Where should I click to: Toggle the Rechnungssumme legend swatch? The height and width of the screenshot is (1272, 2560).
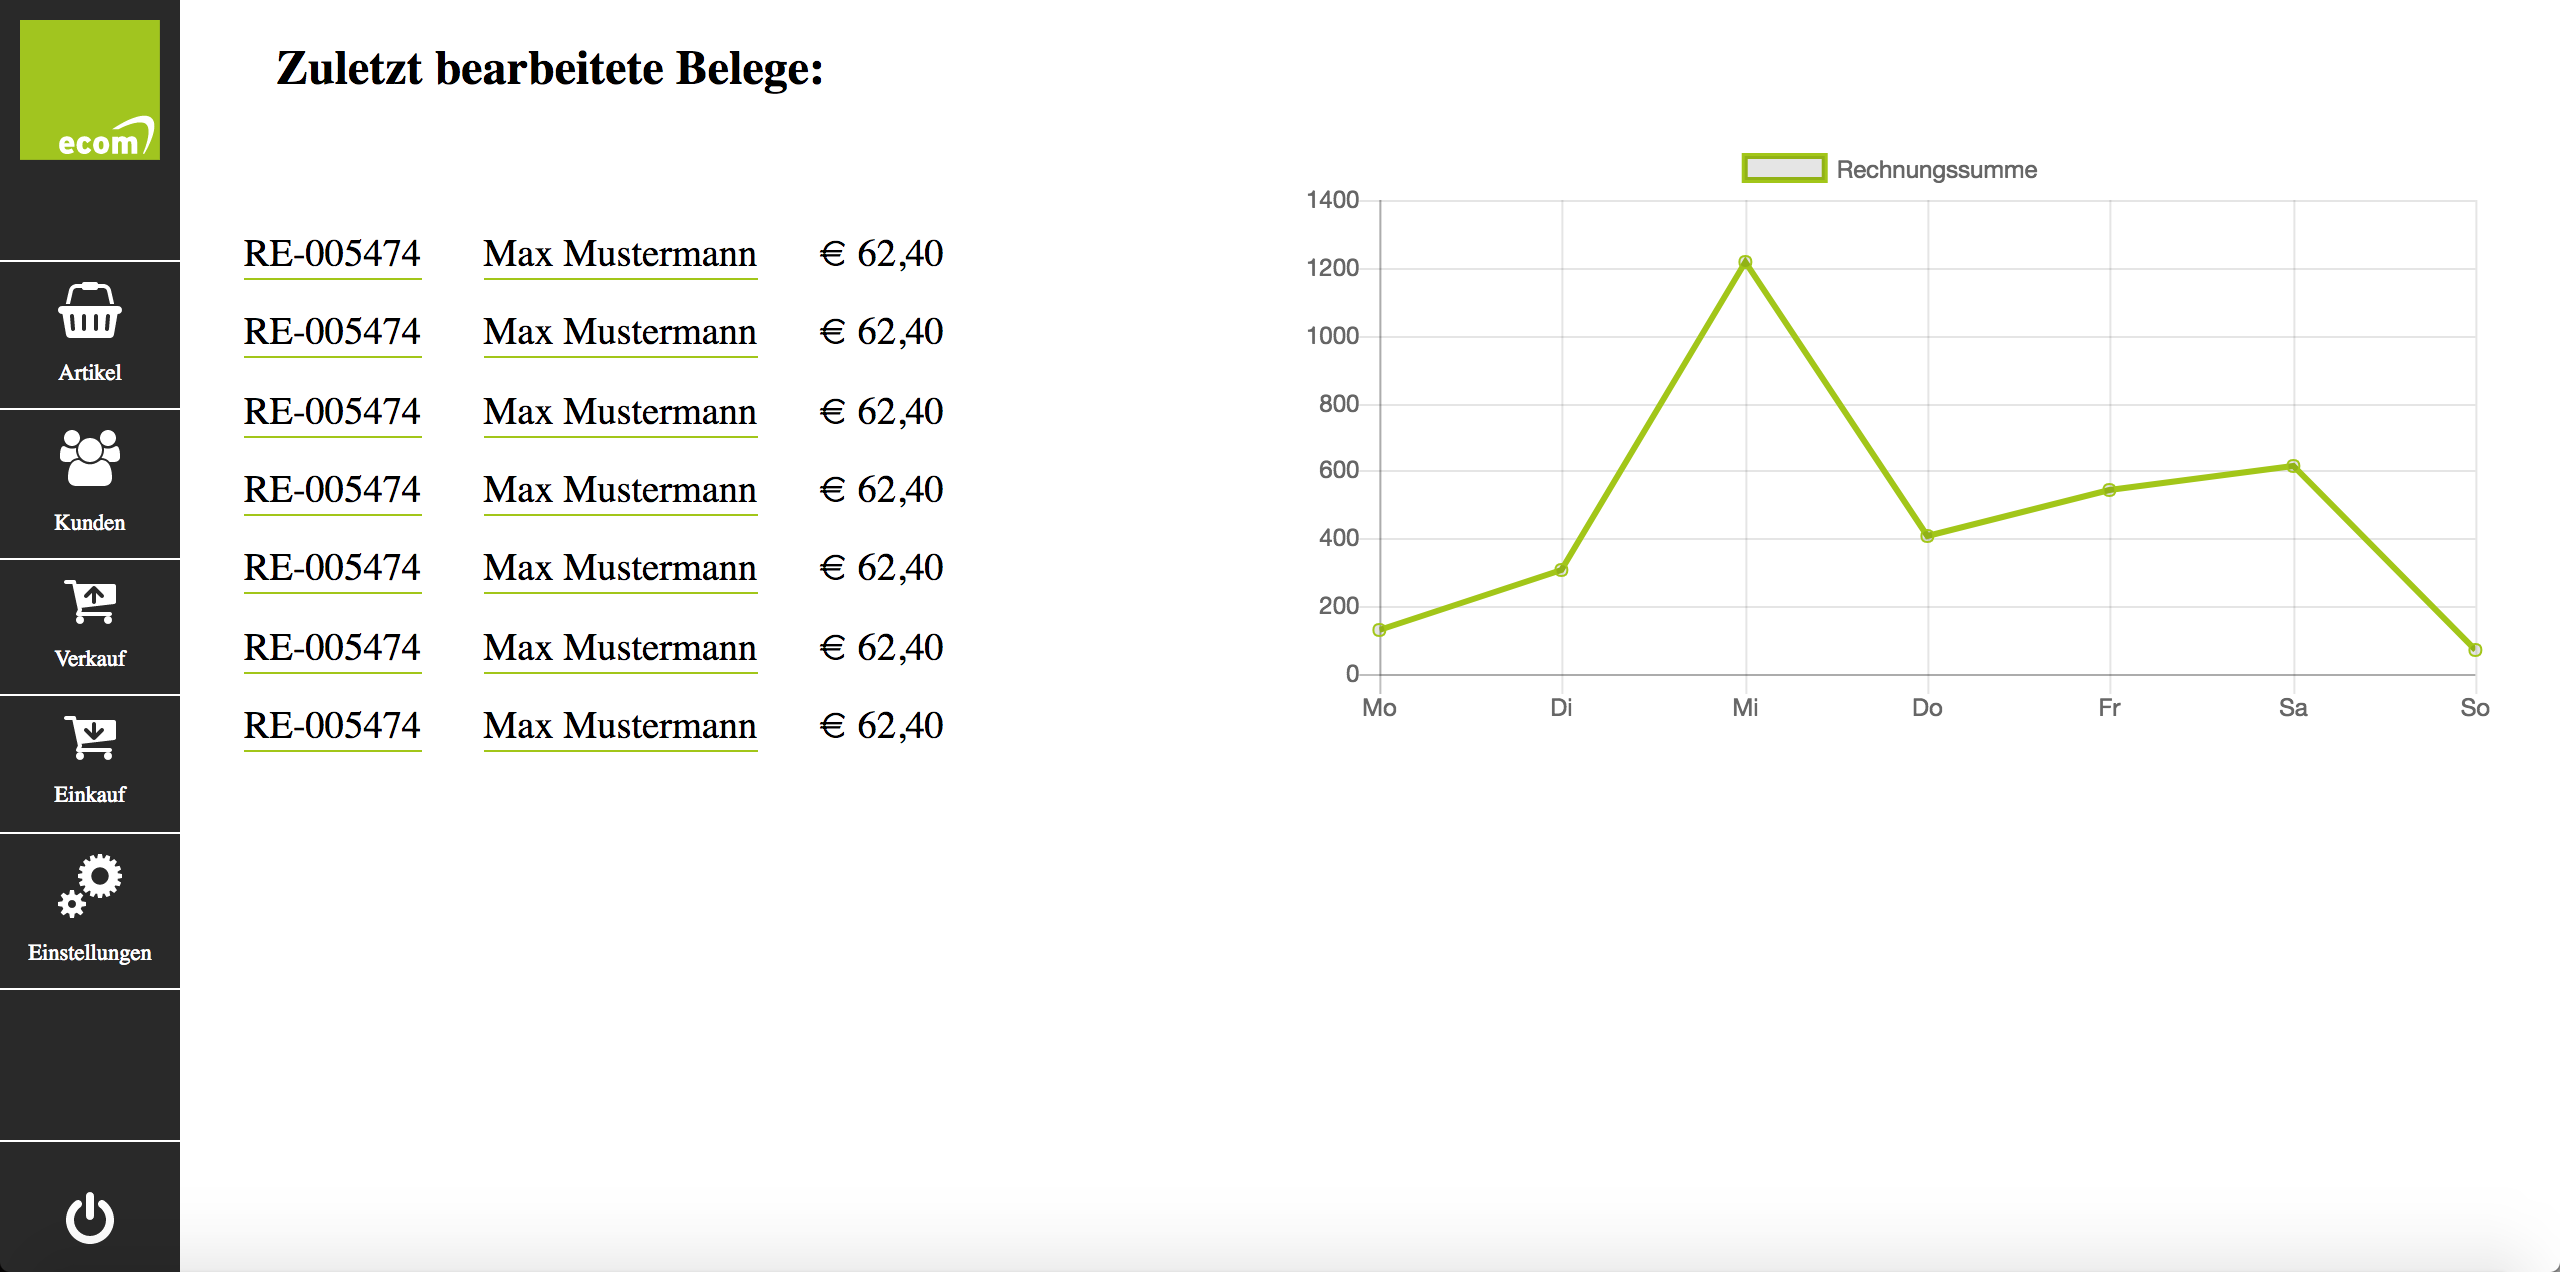click(x=1784, y=169)
